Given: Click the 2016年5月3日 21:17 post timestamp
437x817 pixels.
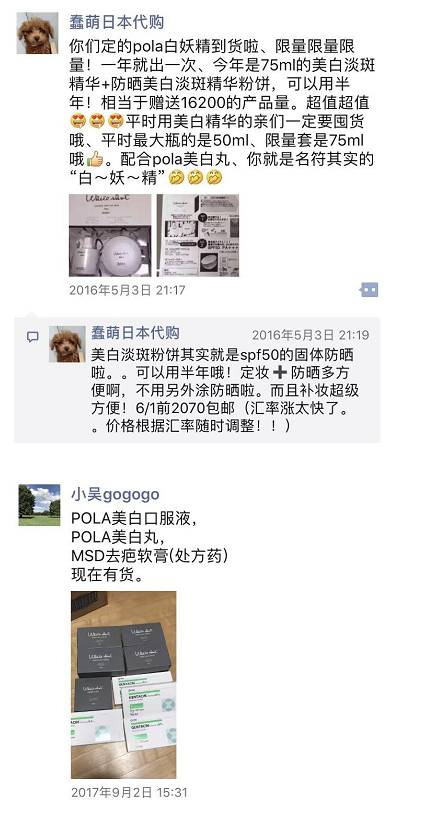Looking at the screenshot, I should (127, 290).
